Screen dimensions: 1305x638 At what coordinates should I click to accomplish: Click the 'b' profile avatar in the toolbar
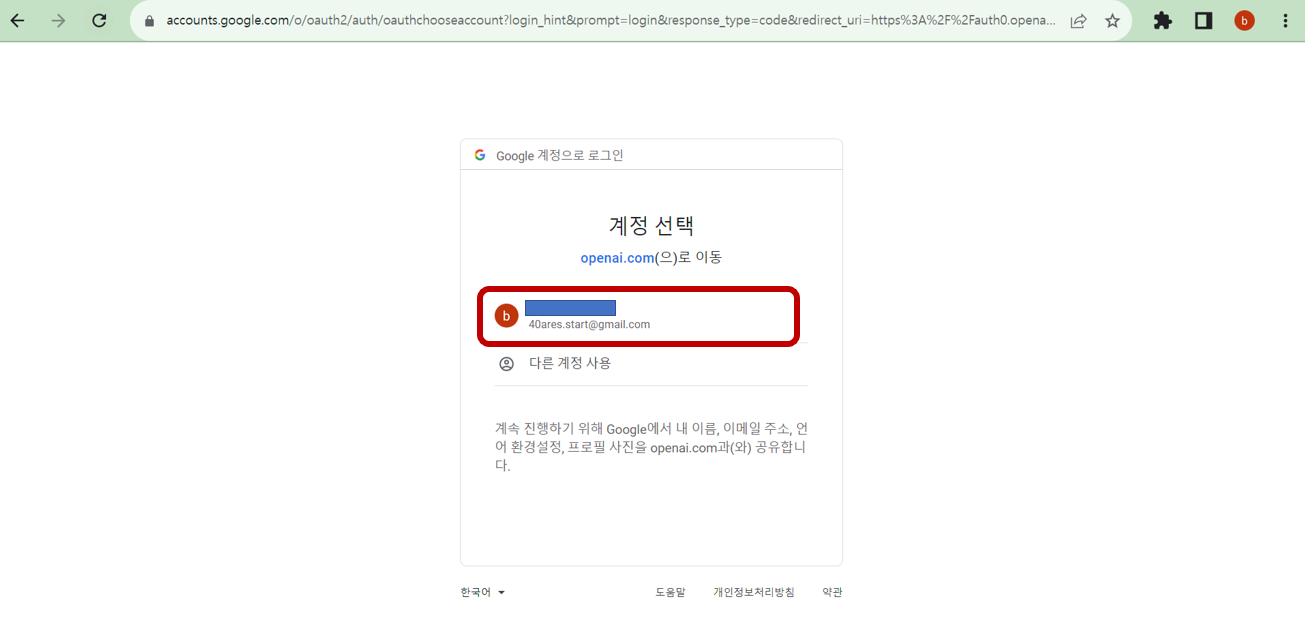click(1243, 20)
